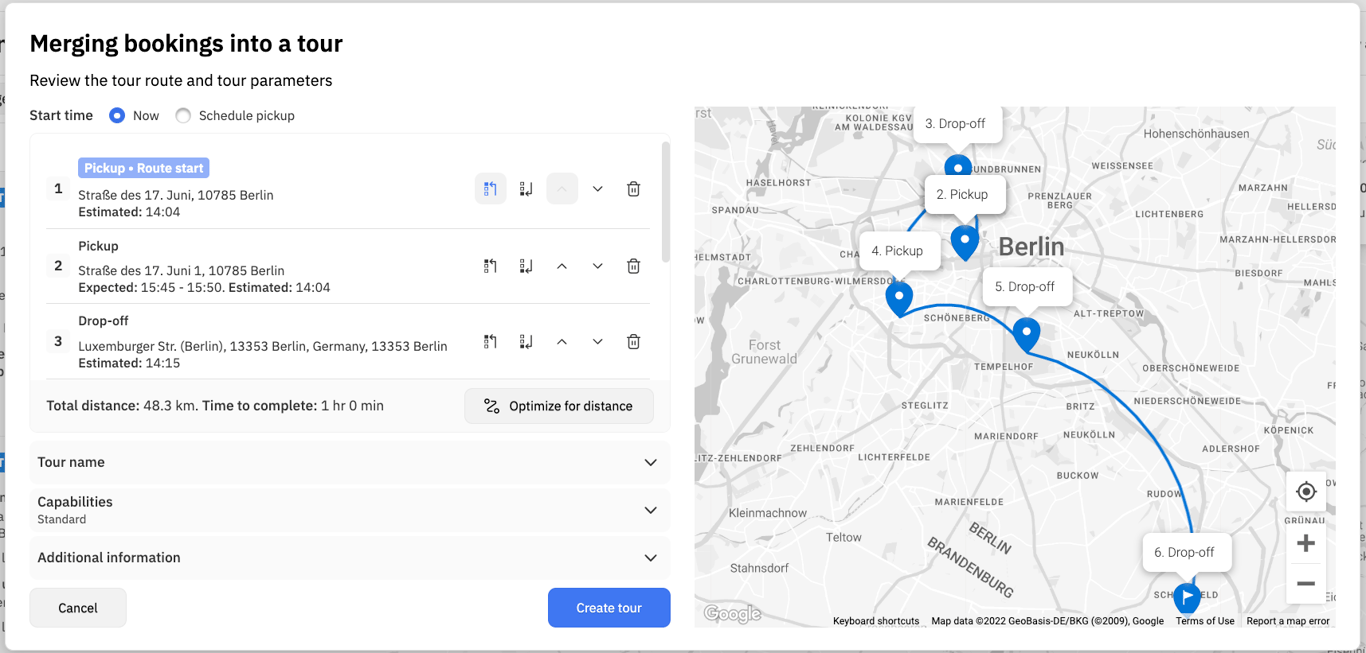
Task: Center map on my location
Action: tap(1306, 492)
